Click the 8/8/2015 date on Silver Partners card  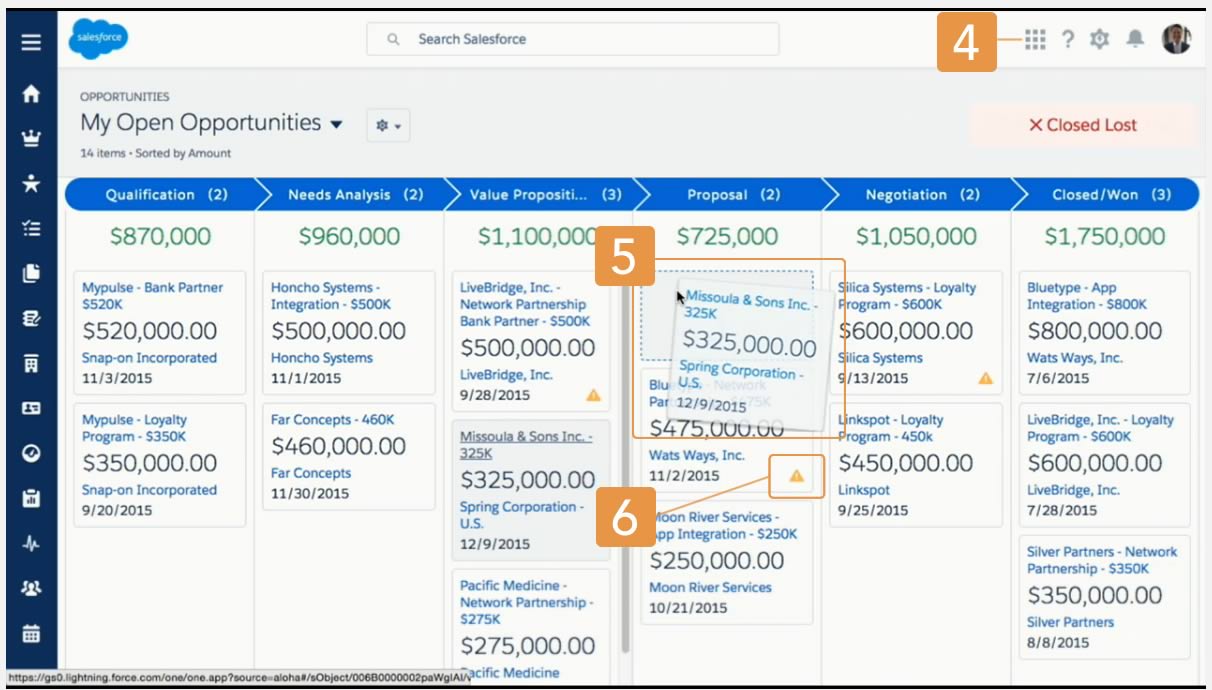click(x=1057, y=642)
